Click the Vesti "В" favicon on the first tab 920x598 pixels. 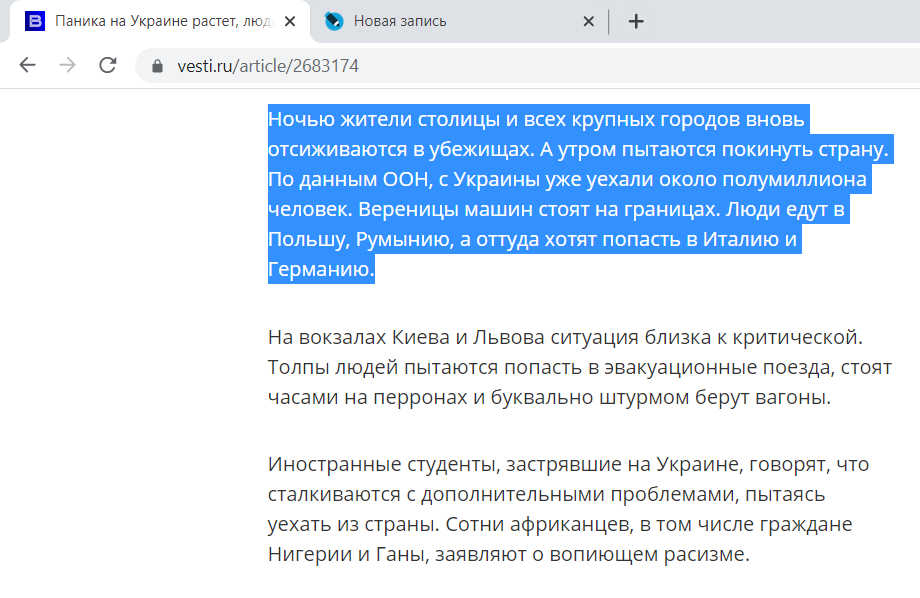pyautogui.click(x=32, y=20)
